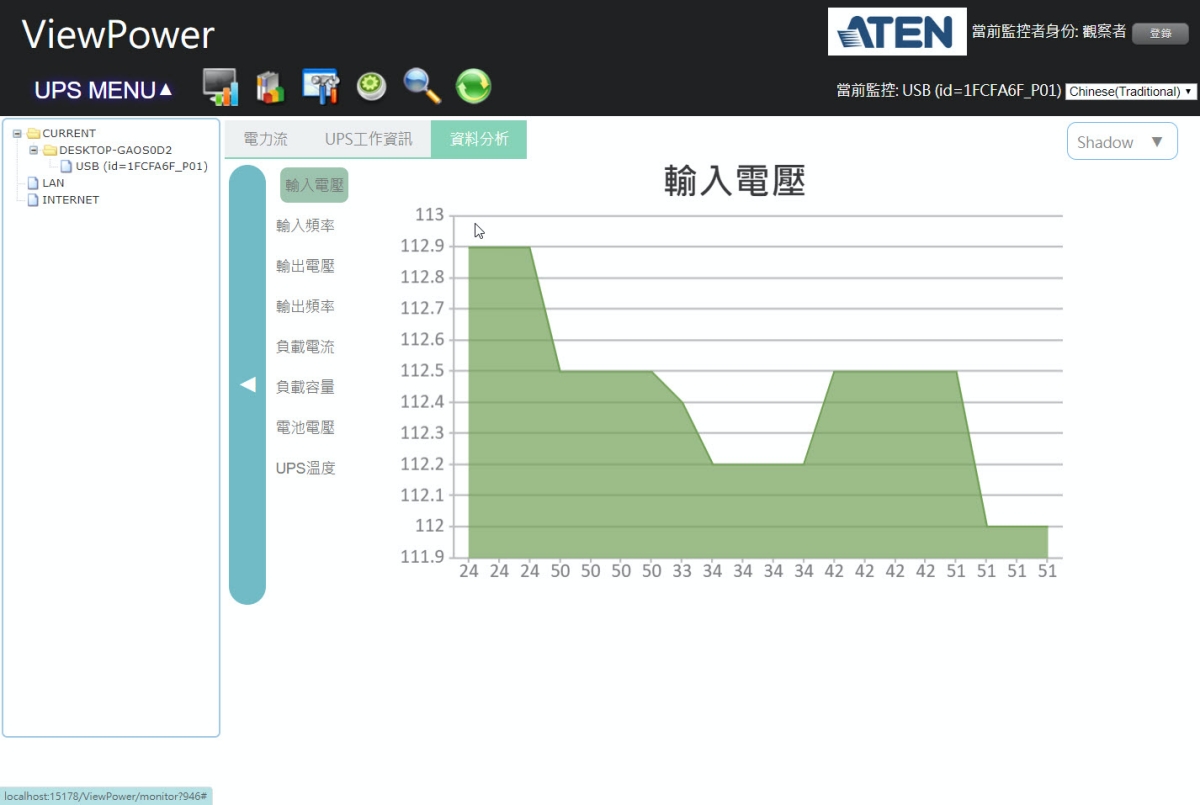Open the Chinese(Traditional) language dropdown
This screenshot has height=805, width=1200.
tap(1131, 91)
